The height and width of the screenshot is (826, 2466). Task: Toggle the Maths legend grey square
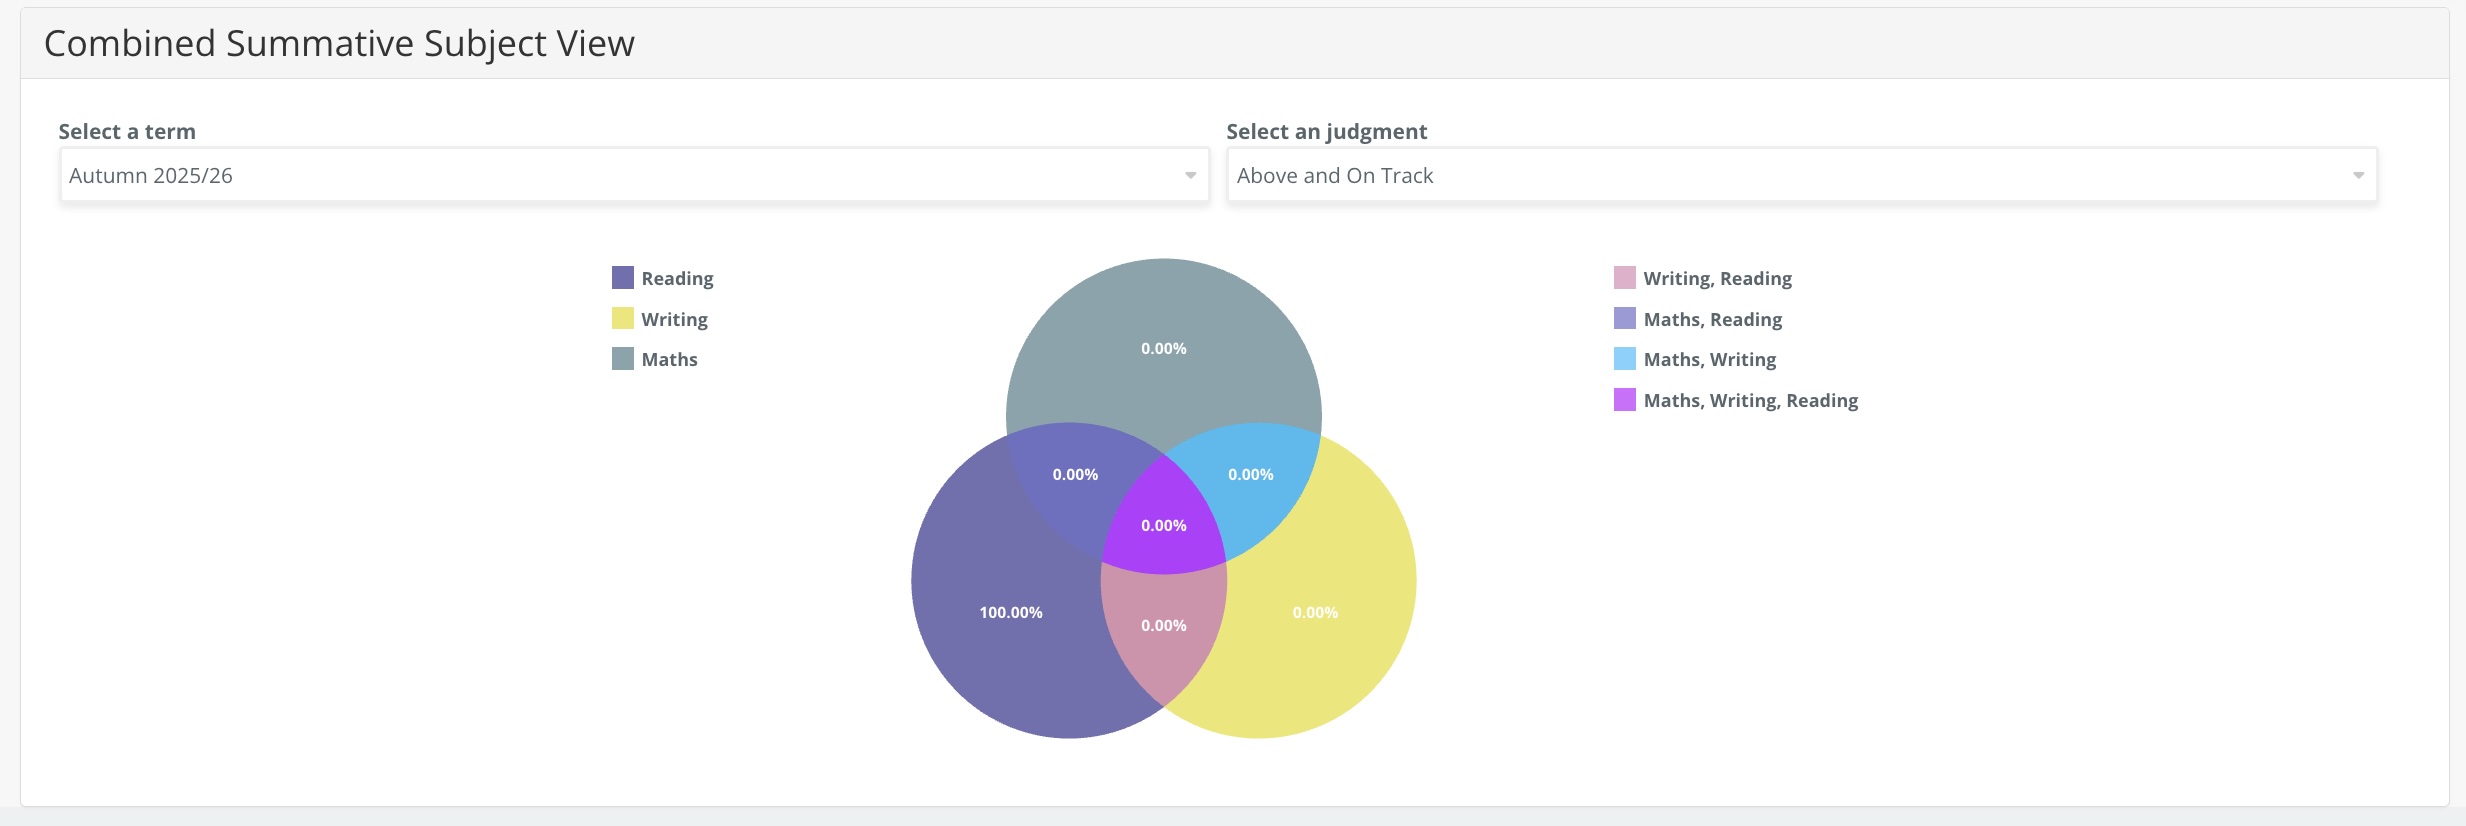[623, 359]
